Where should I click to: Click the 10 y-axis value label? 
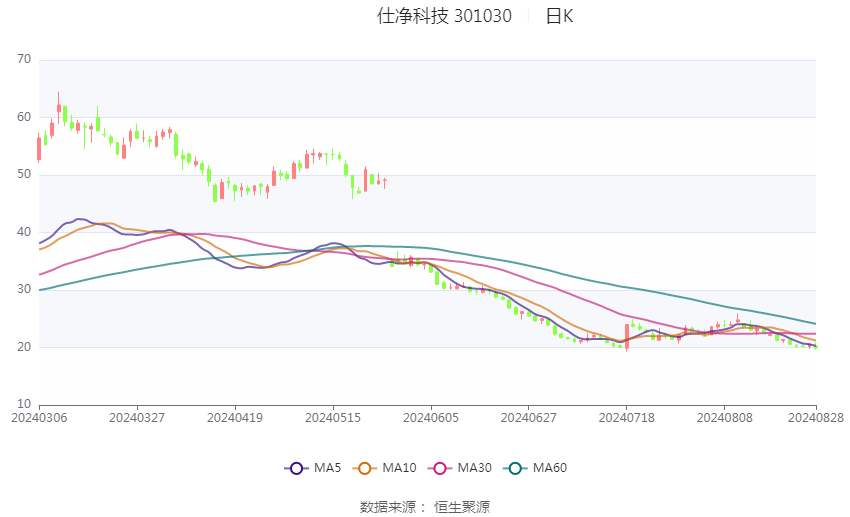coord(24,404)
